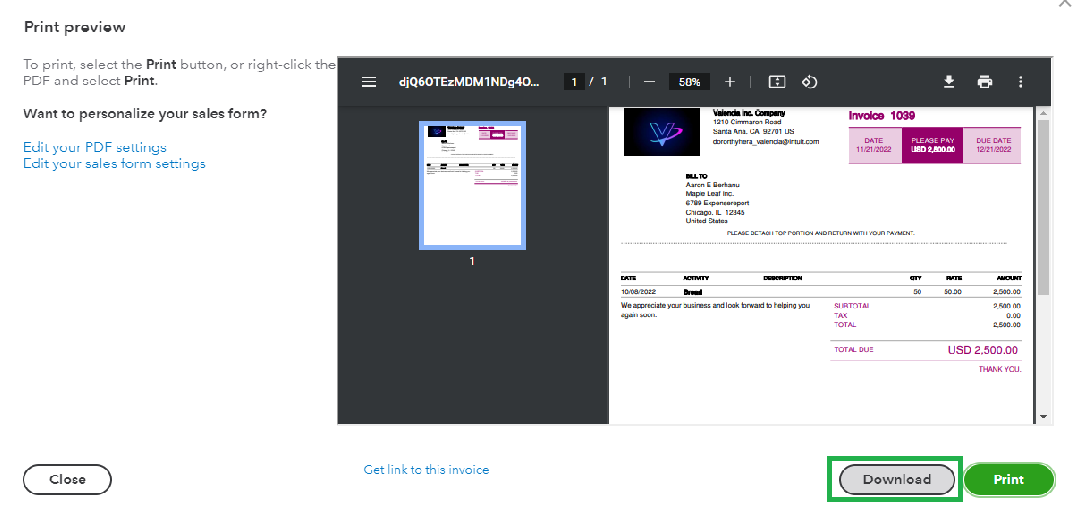Click the ACTIVITY column header
The height and width of the screenshot is (512, 1075).
pyautogui.click(x=696, y=278)
